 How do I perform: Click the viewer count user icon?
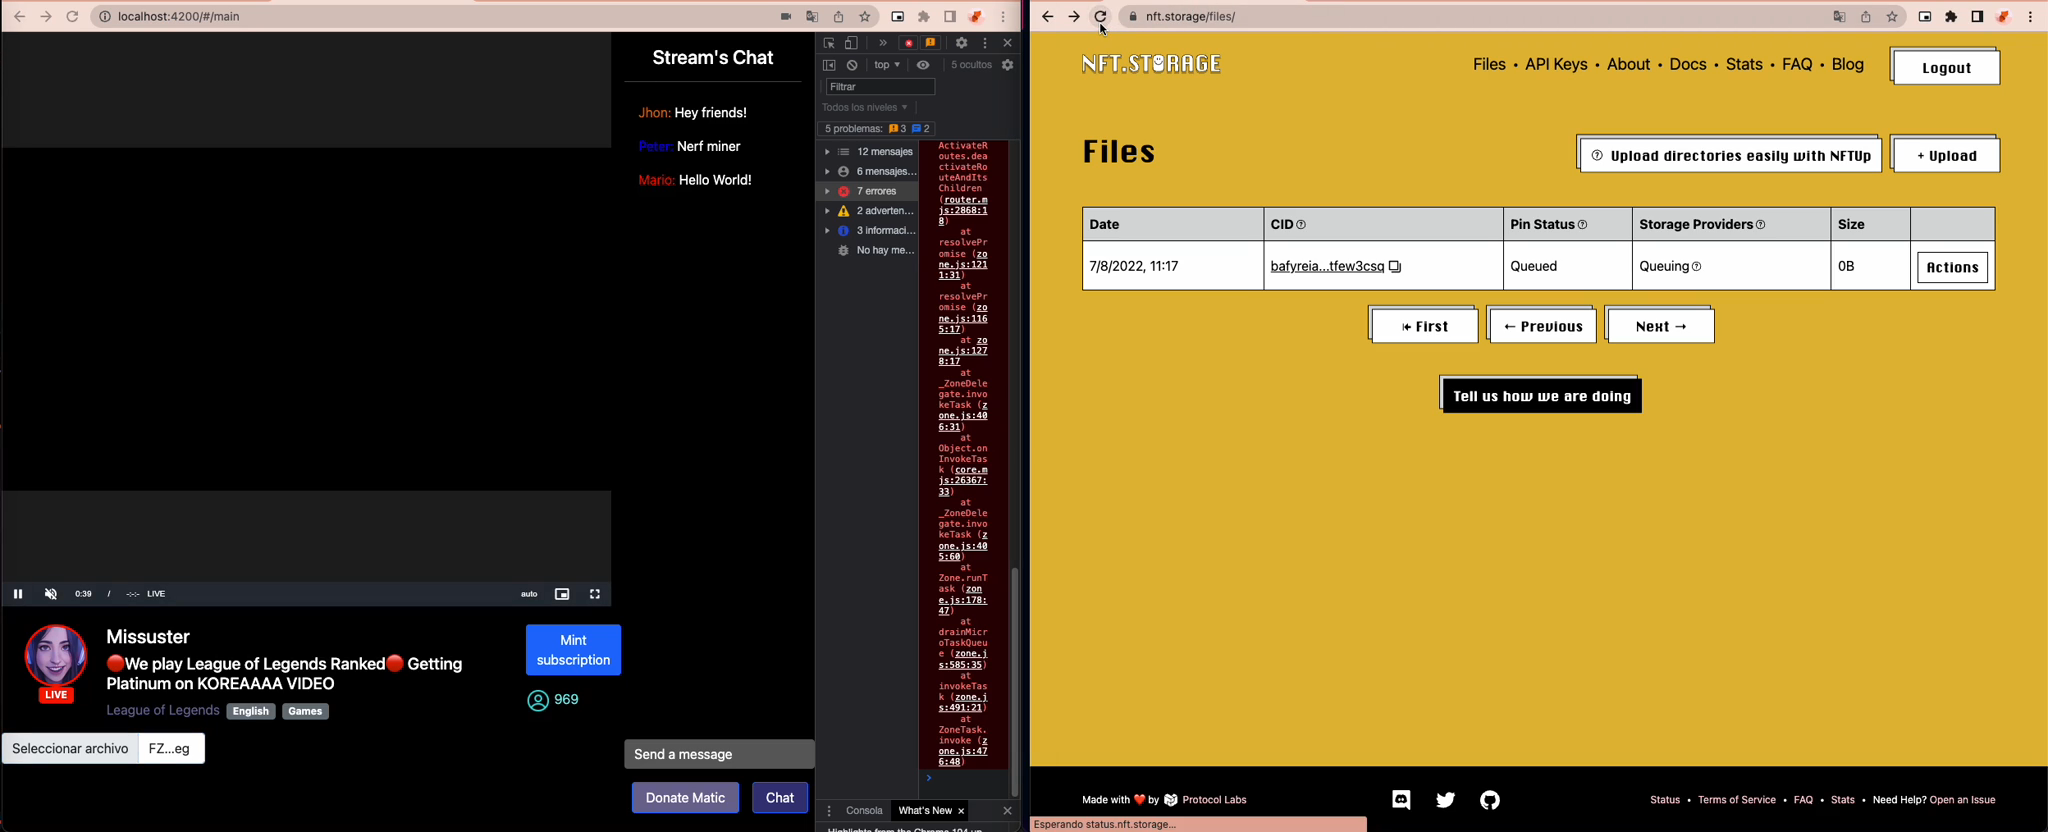pyautogui.click(x=537, y=701)
